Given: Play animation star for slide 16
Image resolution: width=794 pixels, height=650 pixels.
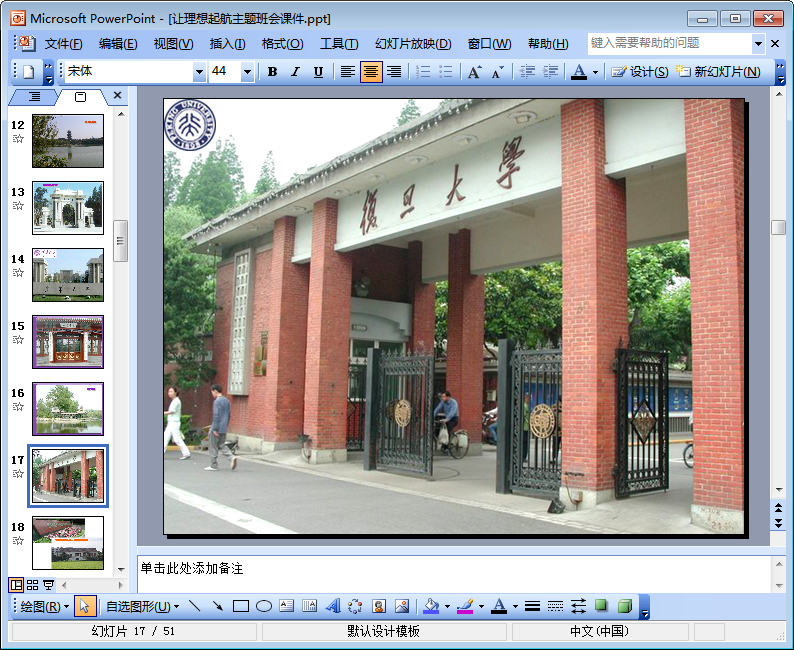Looking at the screenshot, I should [x=18, y=406].
